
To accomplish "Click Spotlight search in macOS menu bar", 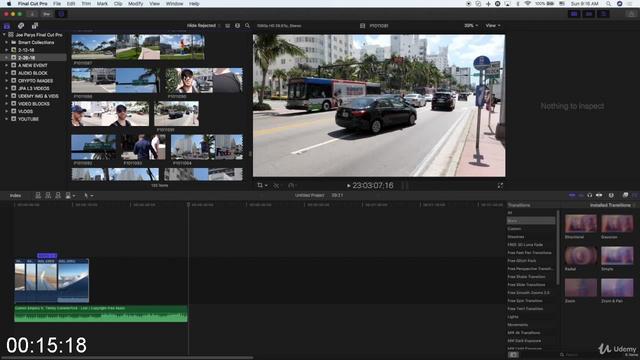I will (x=608, y=4).
